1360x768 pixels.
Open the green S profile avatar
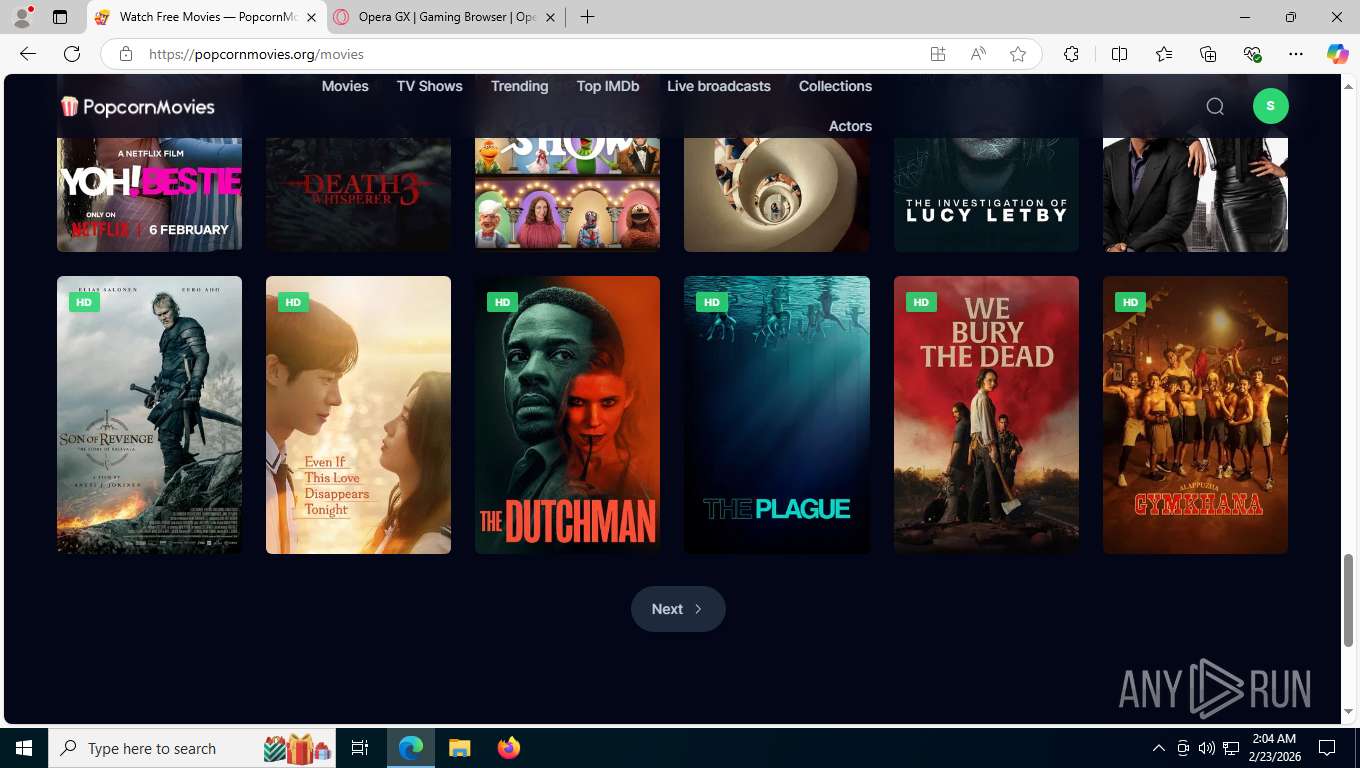[1270, 106]
